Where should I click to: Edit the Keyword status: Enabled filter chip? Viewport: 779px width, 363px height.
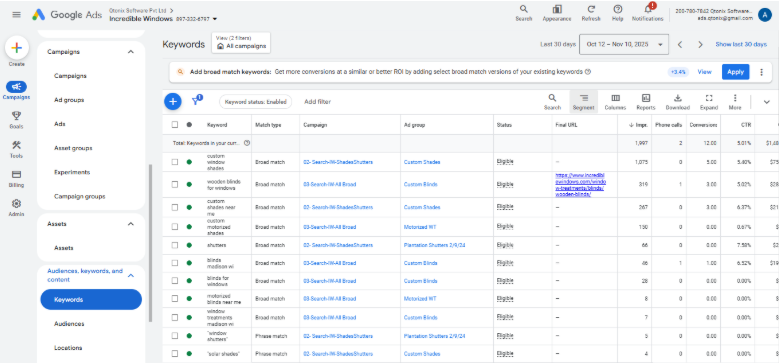click(255, 102)
